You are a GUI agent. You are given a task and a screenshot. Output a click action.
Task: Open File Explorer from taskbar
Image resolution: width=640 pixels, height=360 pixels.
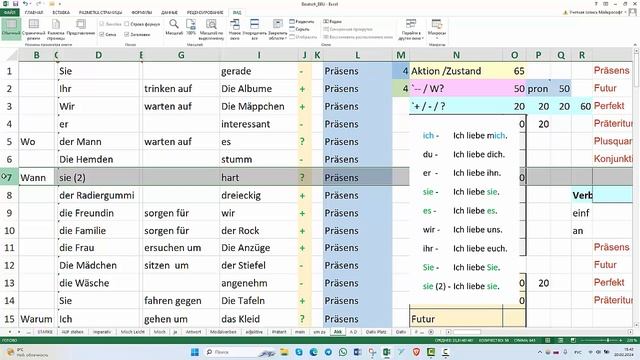pos(284,352)
